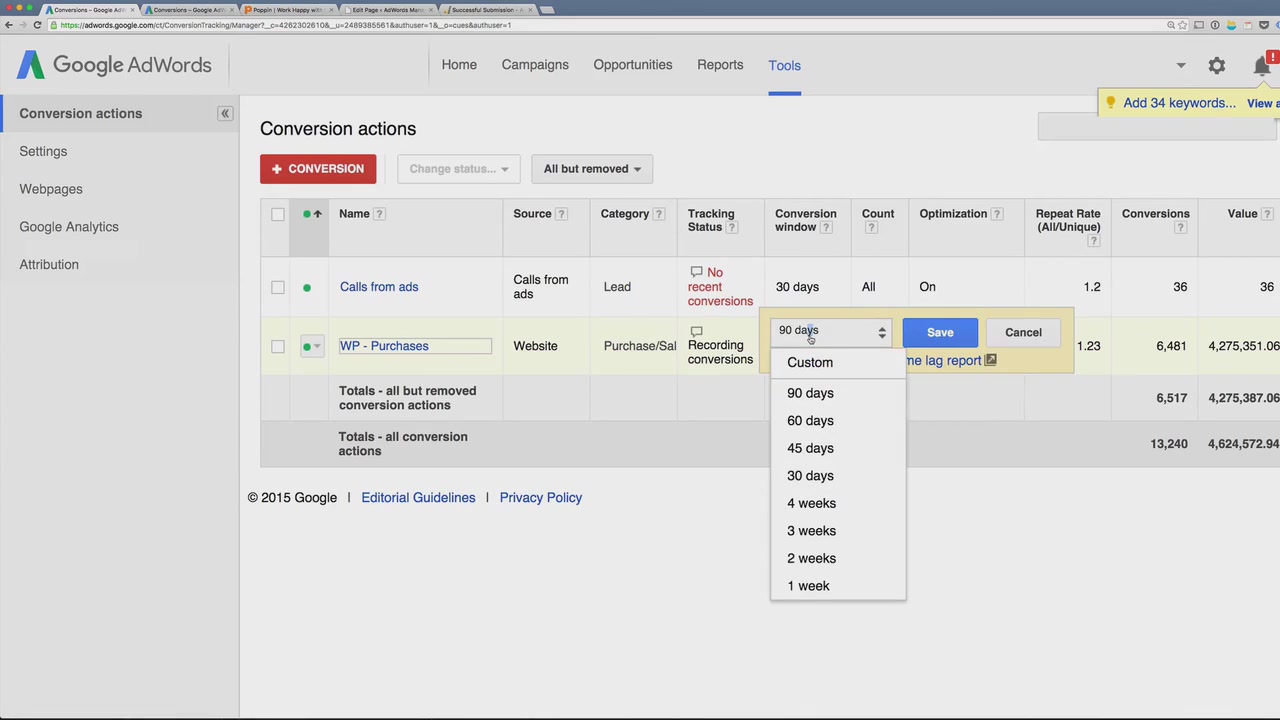The image size is (1280, 720).
Task: Click the Conversion window help icon
Action: 826,228
